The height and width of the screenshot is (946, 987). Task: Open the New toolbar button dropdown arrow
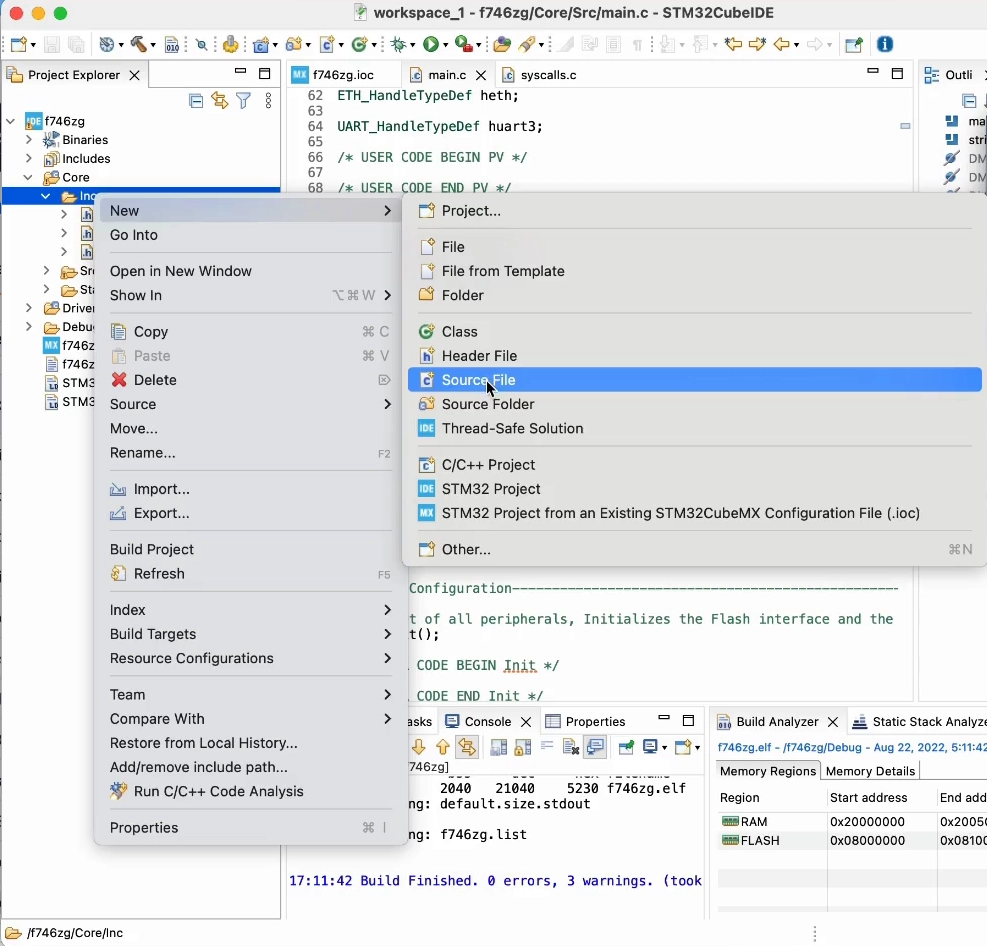[33, 44]
